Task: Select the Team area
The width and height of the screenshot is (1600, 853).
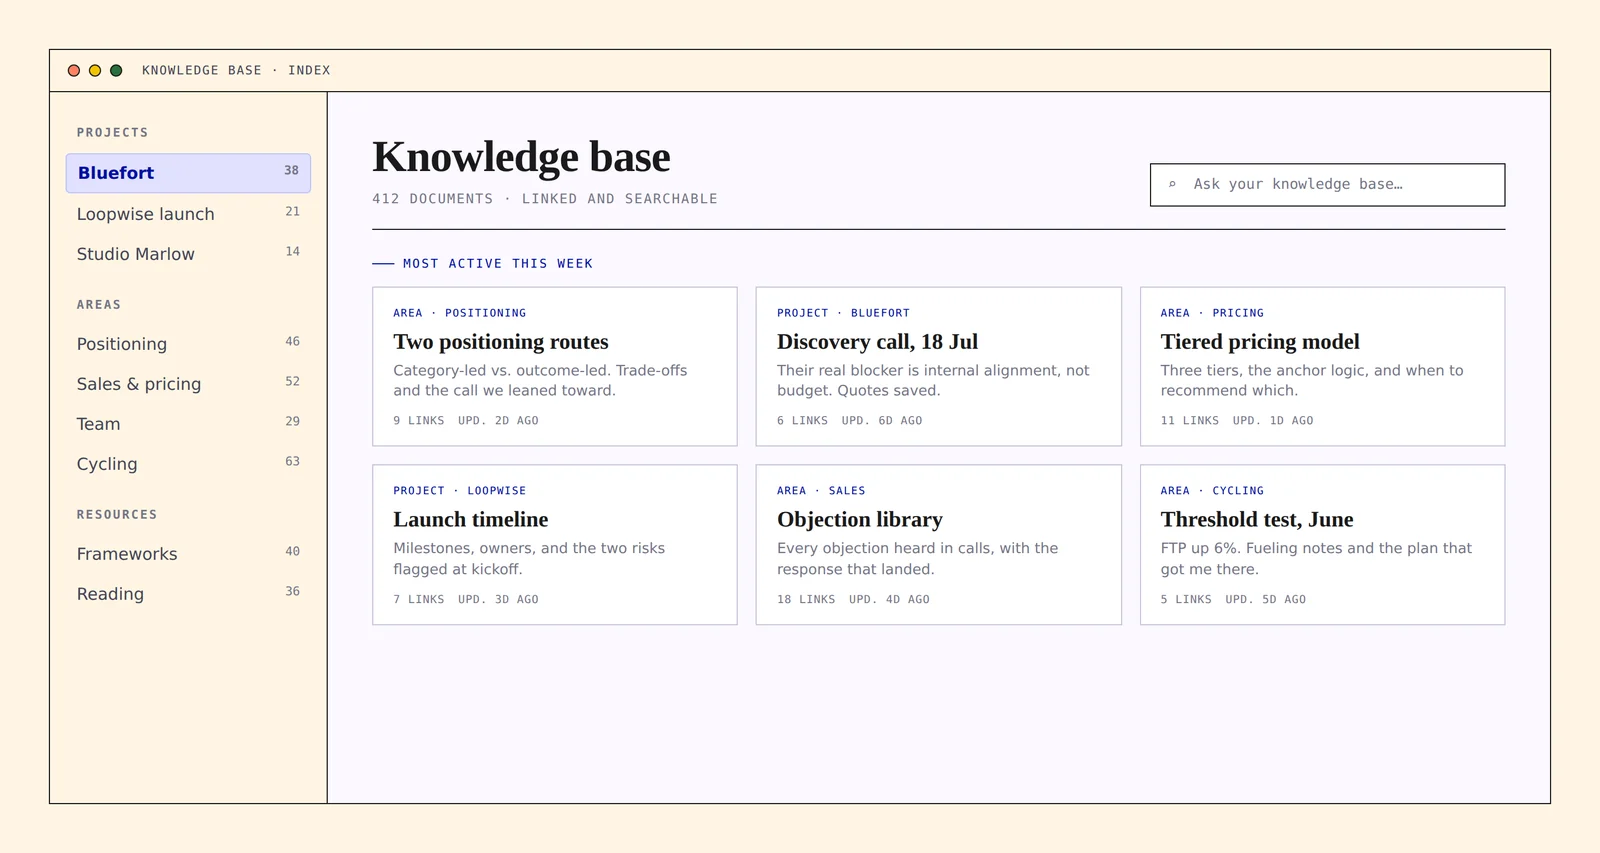Action: click(x=188, y=424)
